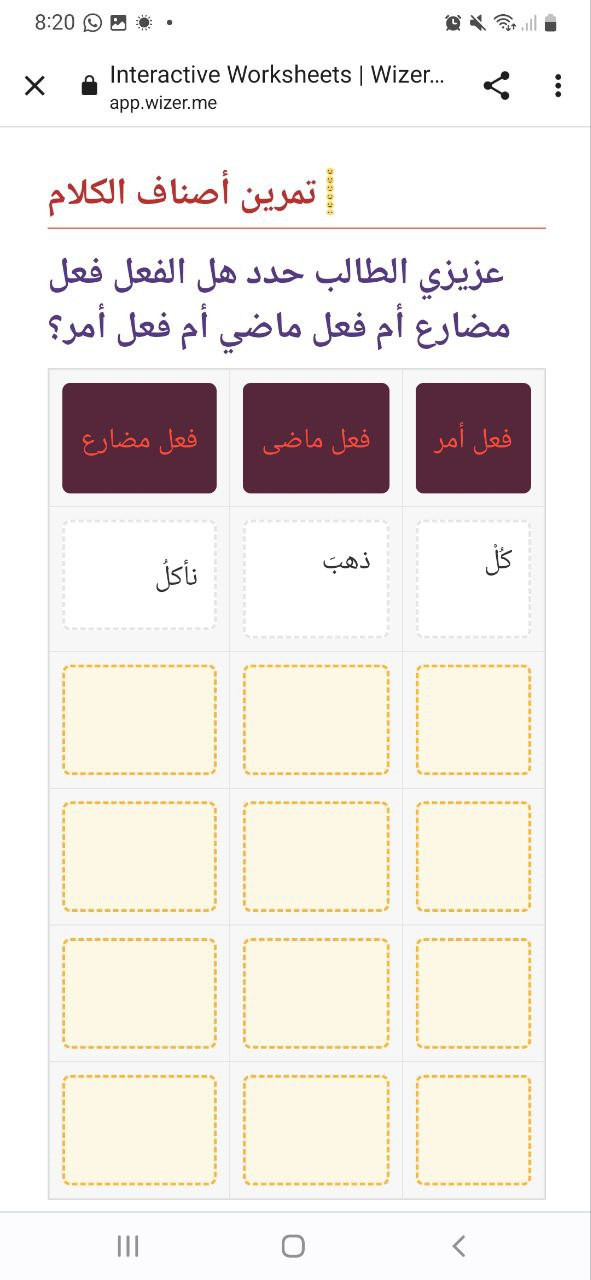Tap the Android recent apps icon
This screenshot has width=591, height=1280.
pos(128,1245)
